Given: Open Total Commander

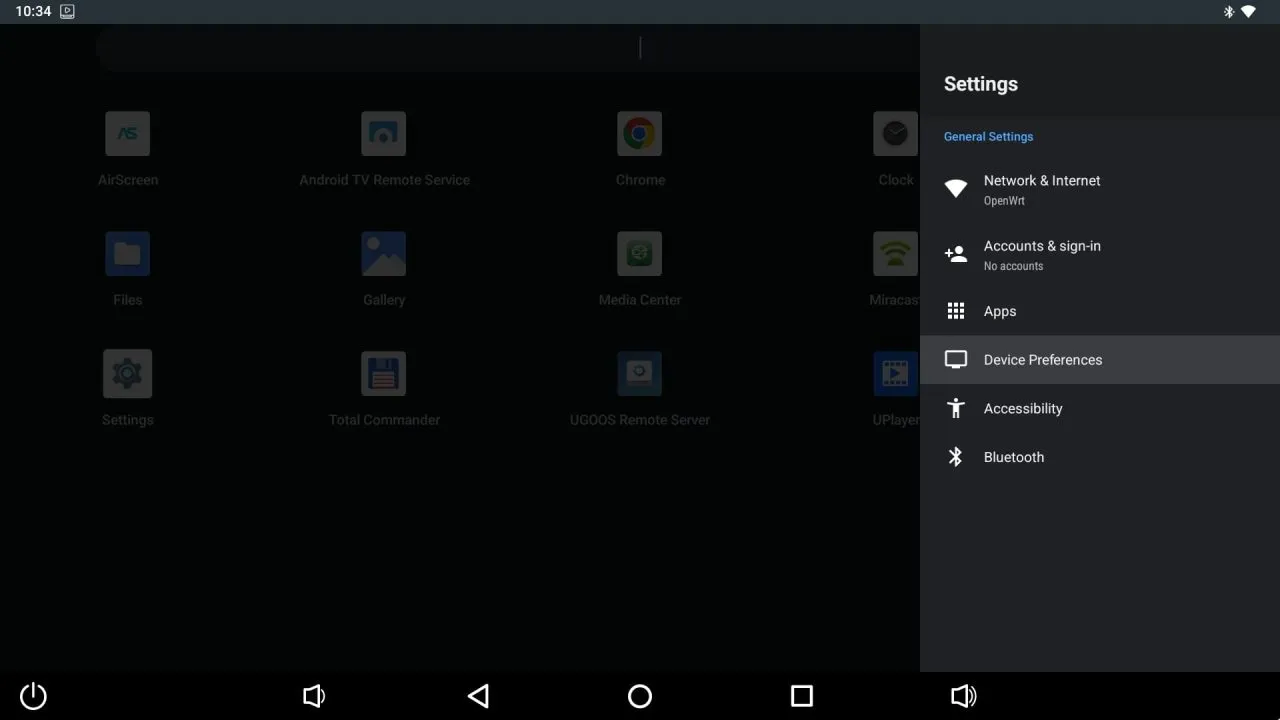Looking at the screenshot, I should 384,373.
